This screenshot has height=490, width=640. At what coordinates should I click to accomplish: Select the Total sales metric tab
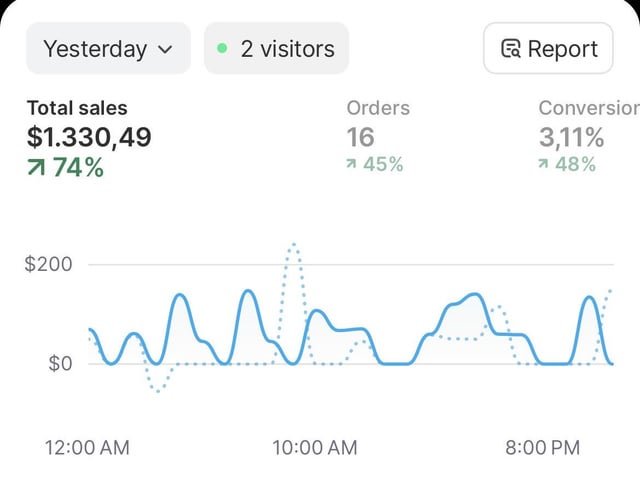tap(77, 108)
